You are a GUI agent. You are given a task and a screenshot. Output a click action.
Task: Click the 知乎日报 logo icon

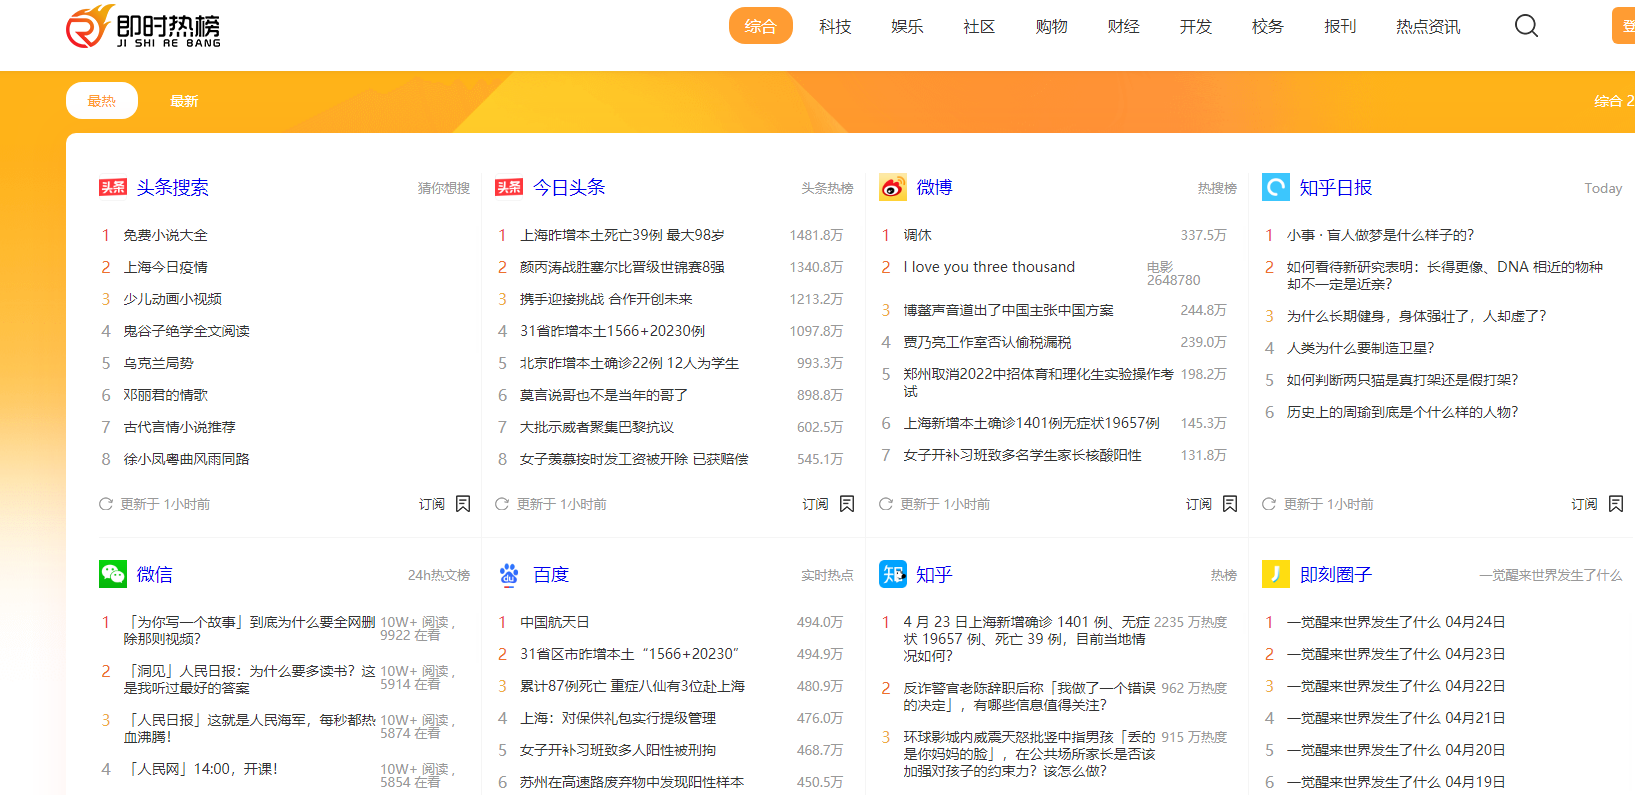point(1276,187)
